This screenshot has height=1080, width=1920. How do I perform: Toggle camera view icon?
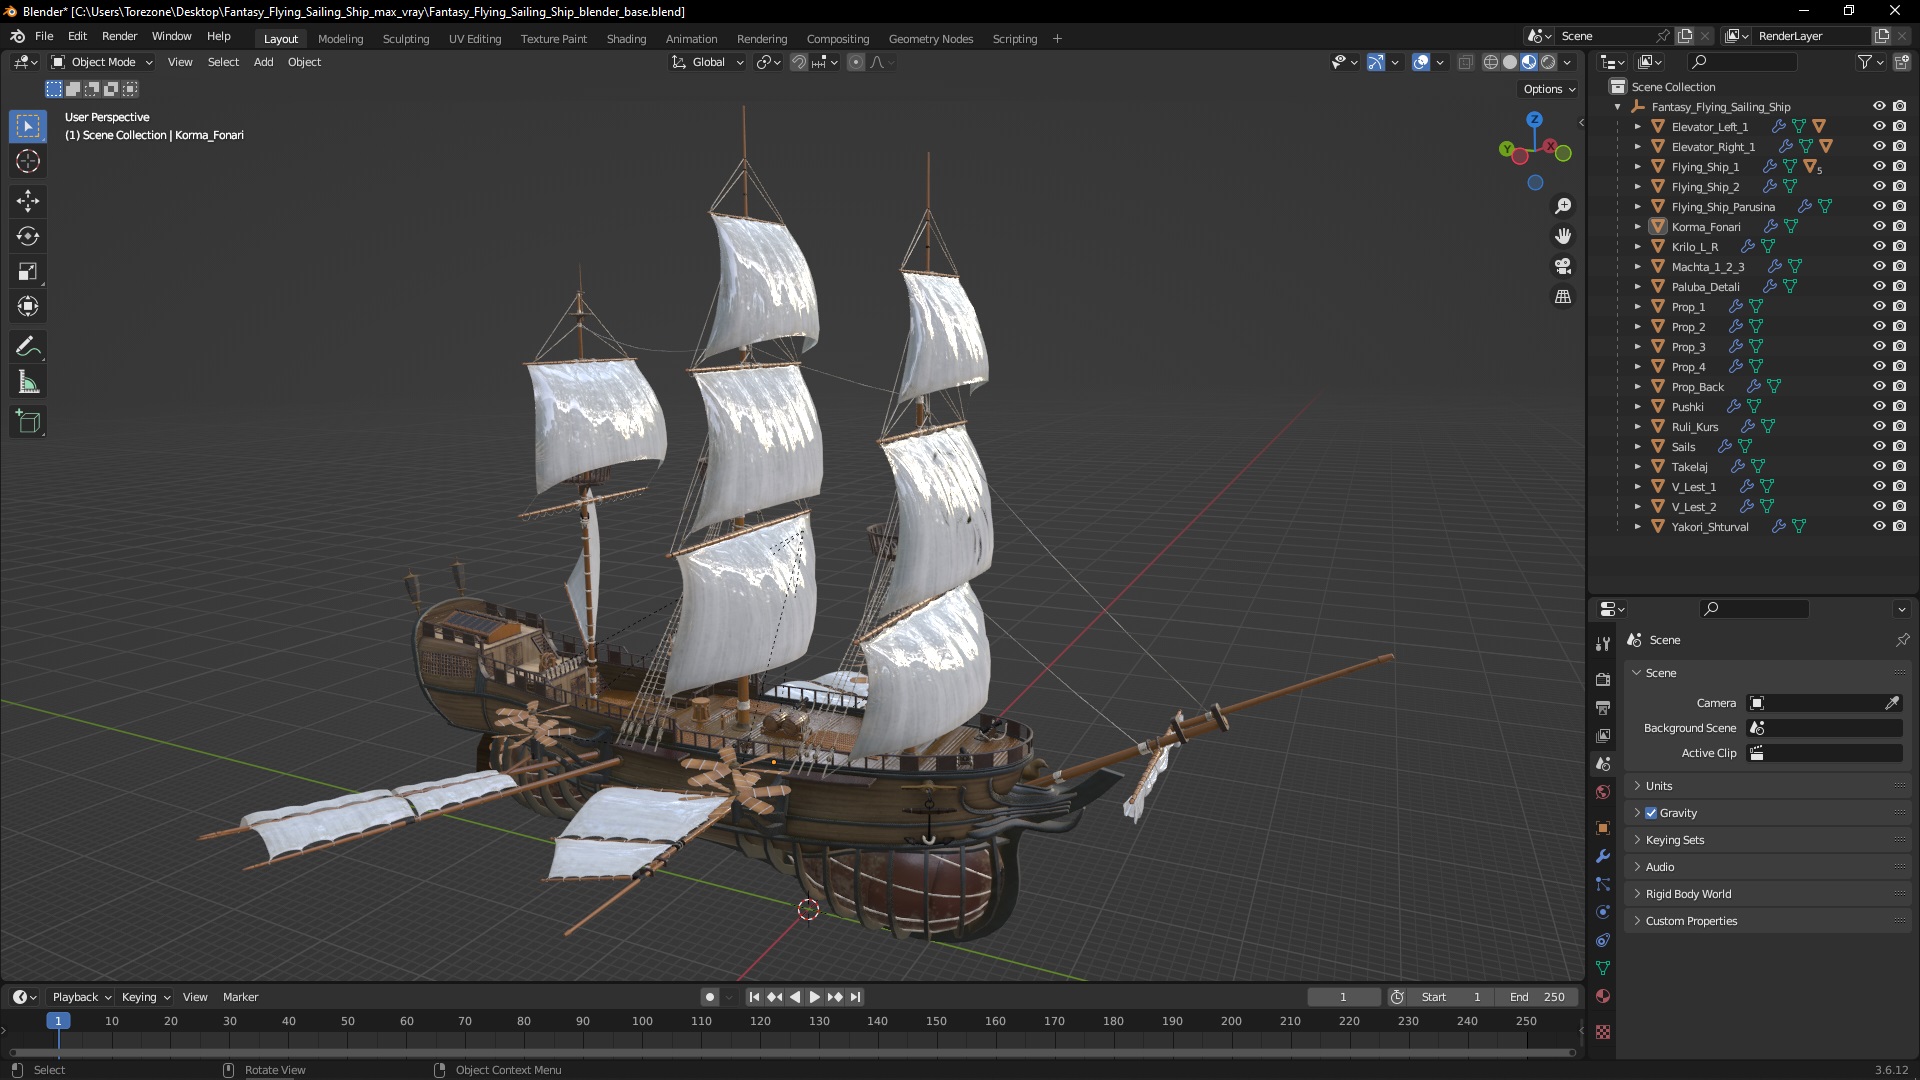pos(1562,266)
